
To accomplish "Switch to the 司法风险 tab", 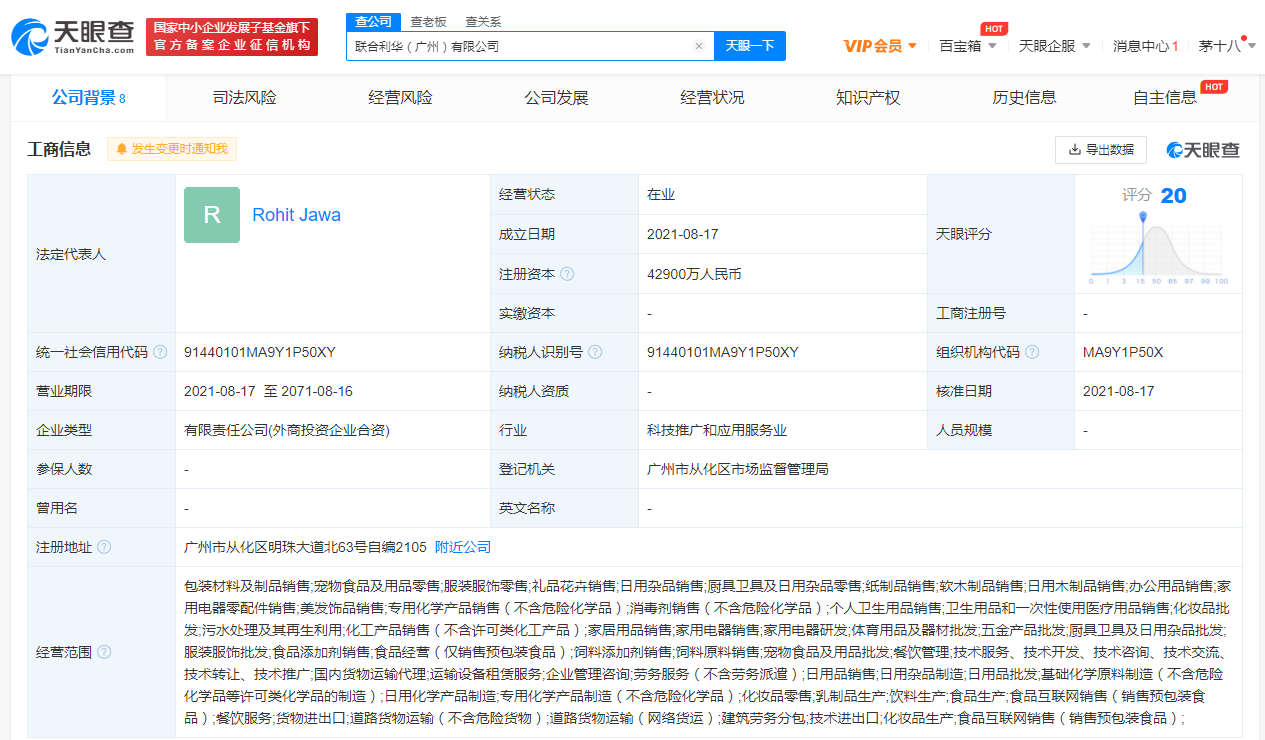I will tap(244, 97).
